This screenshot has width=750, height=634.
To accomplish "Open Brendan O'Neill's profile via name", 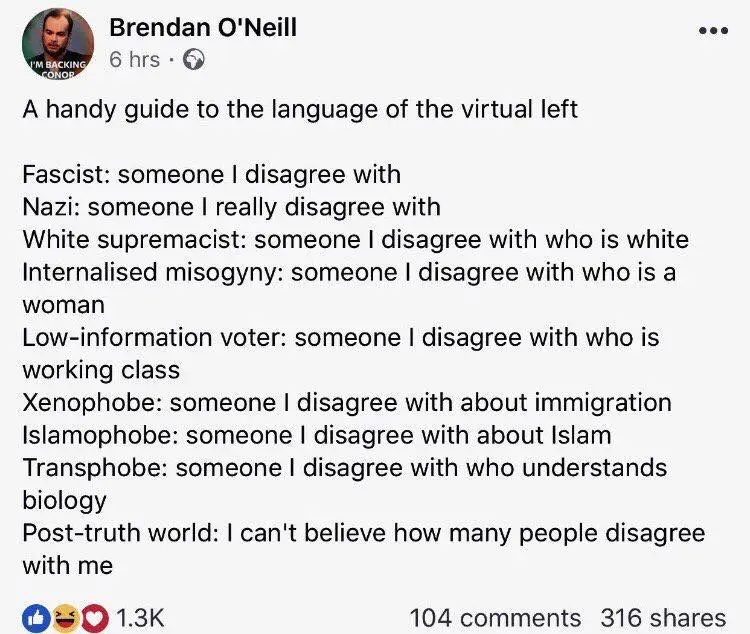I will point(203,27).
